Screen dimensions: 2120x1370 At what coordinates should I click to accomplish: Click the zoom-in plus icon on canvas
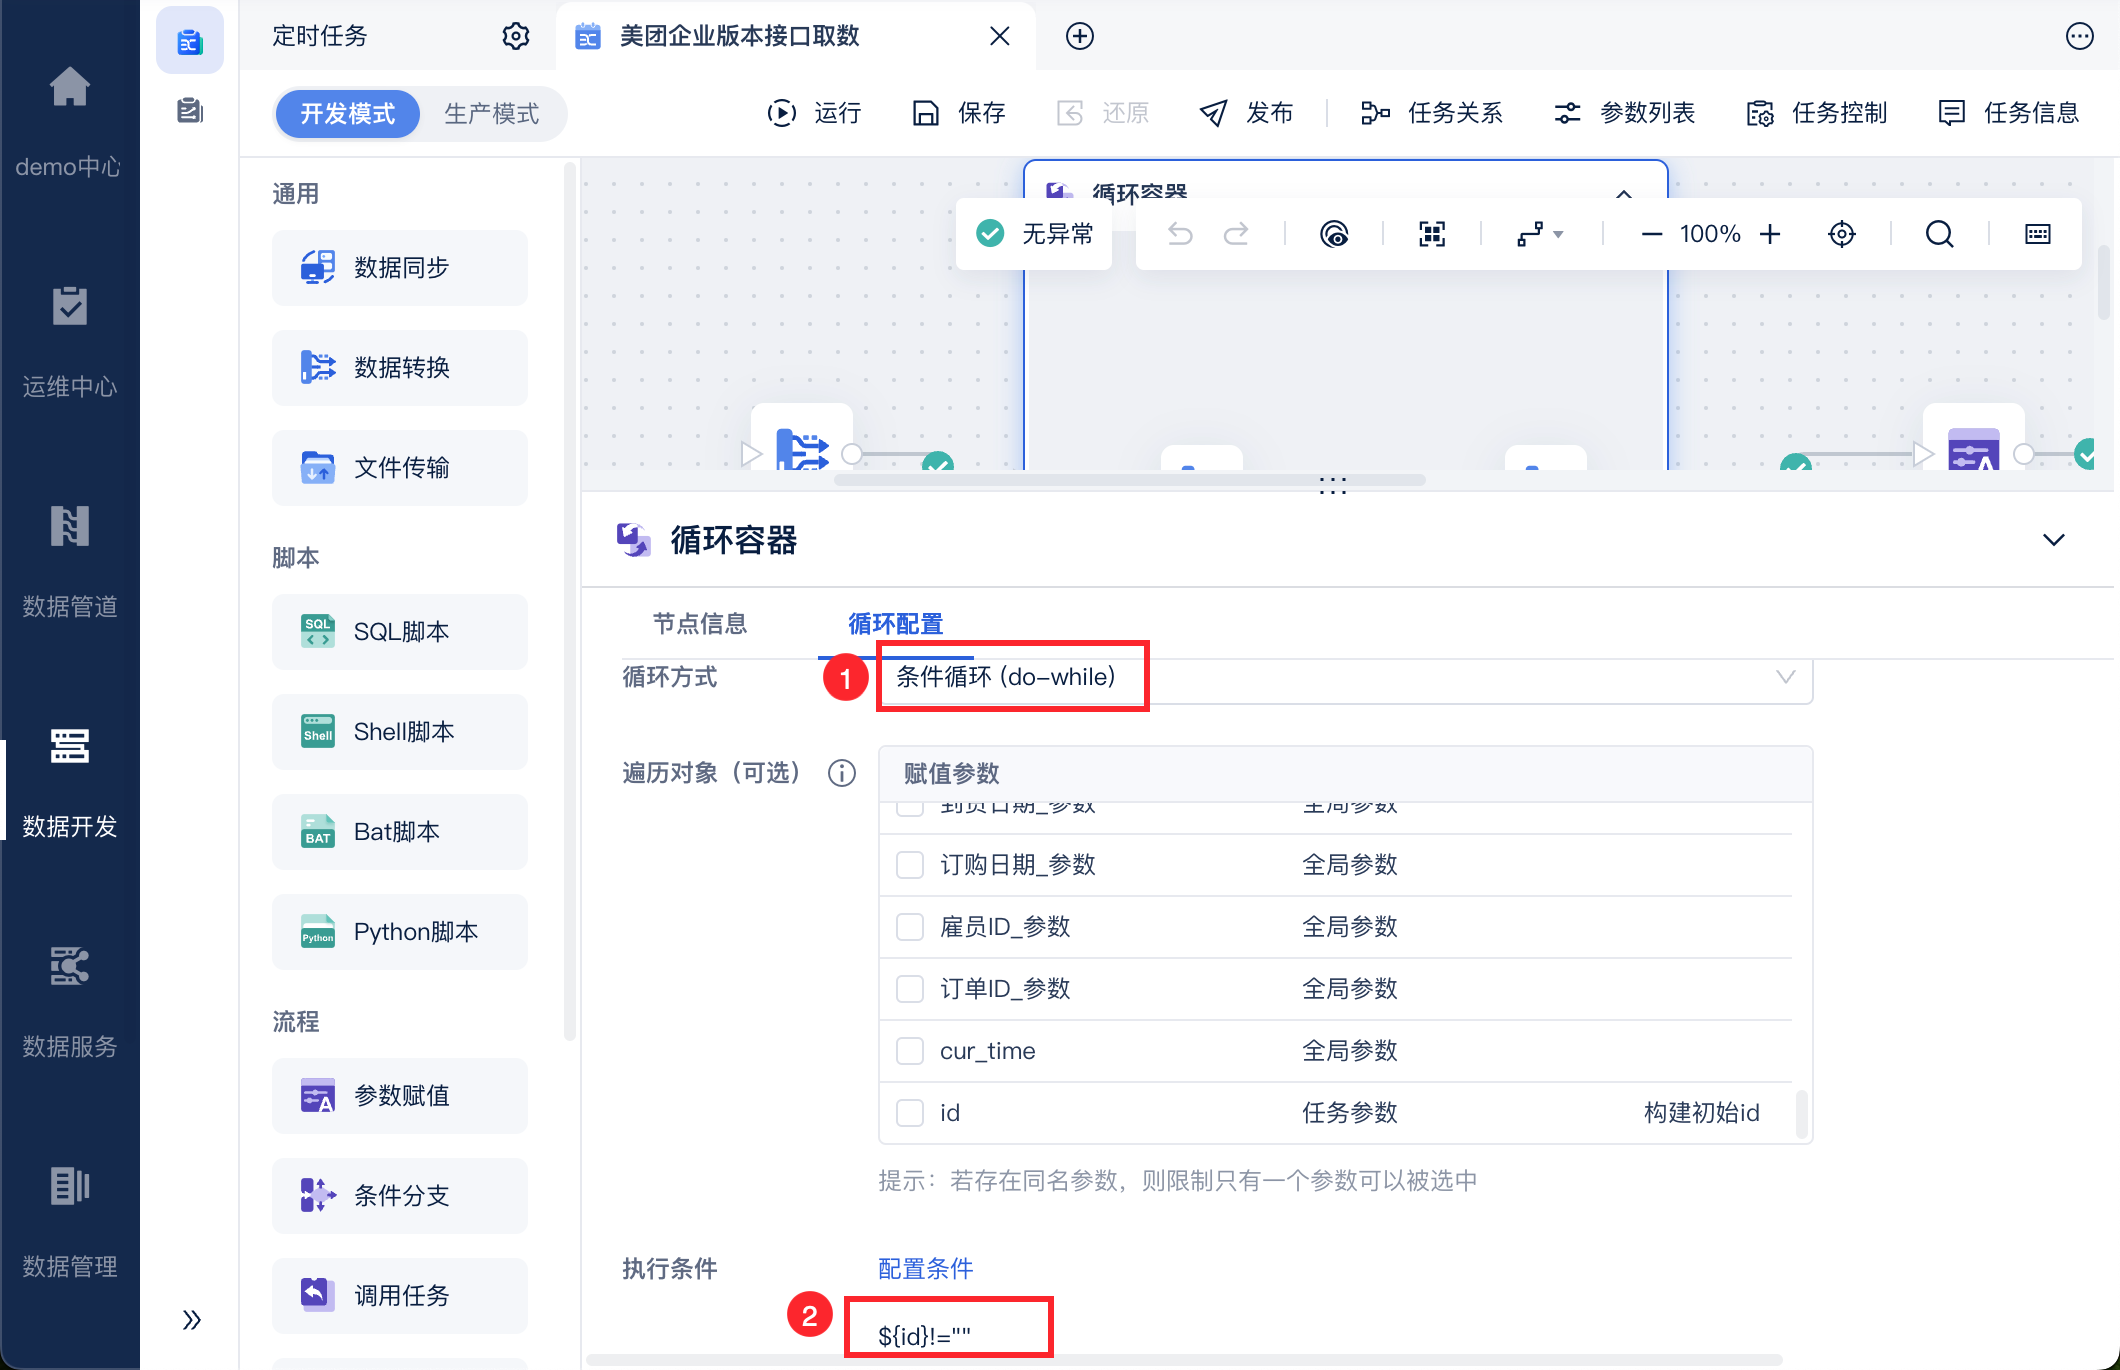coord(1770,234)
